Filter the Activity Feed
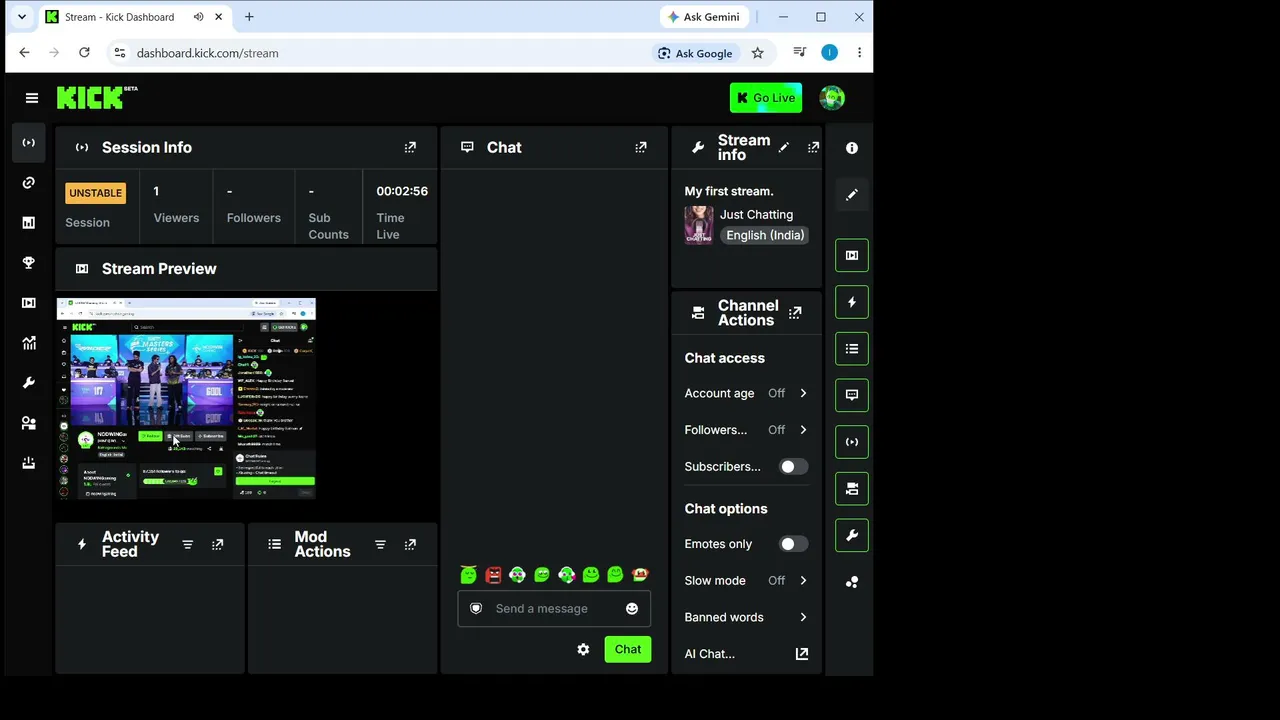Viewport: 1280px width, 720px height. [x=187, y=545]
